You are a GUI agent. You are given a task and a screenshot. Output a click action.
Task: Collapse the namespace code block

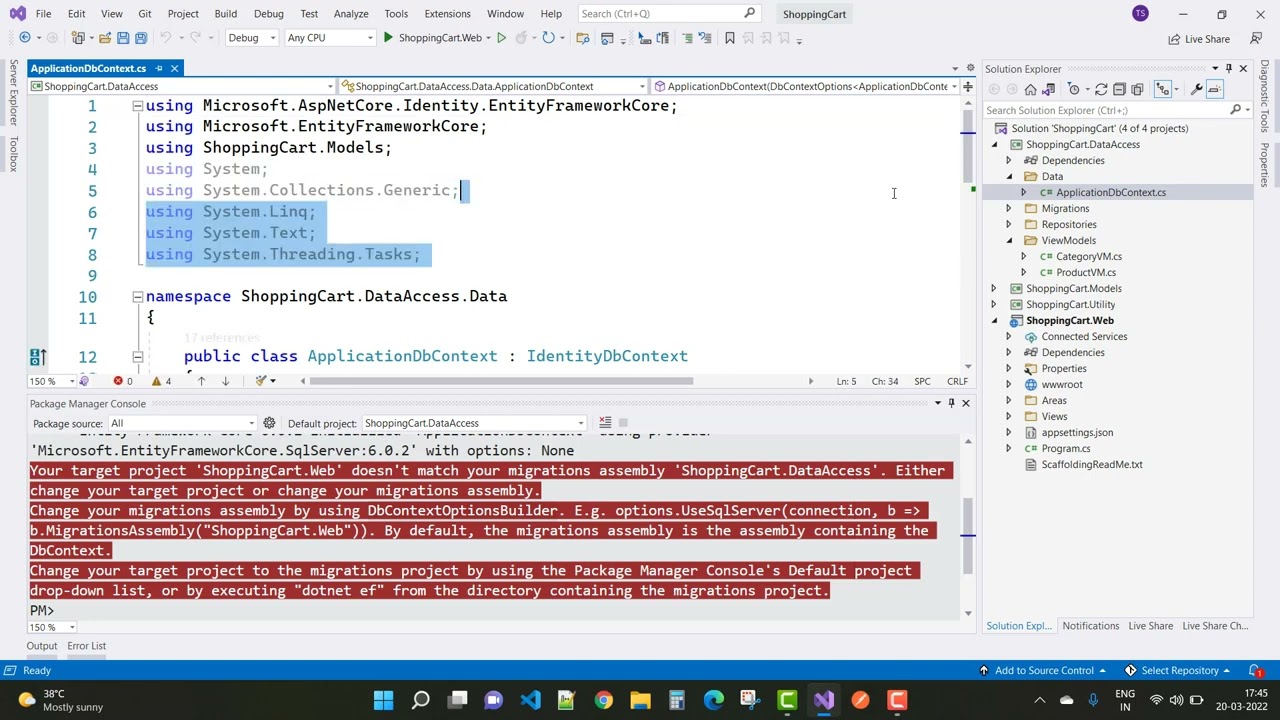tap(138, 296)
